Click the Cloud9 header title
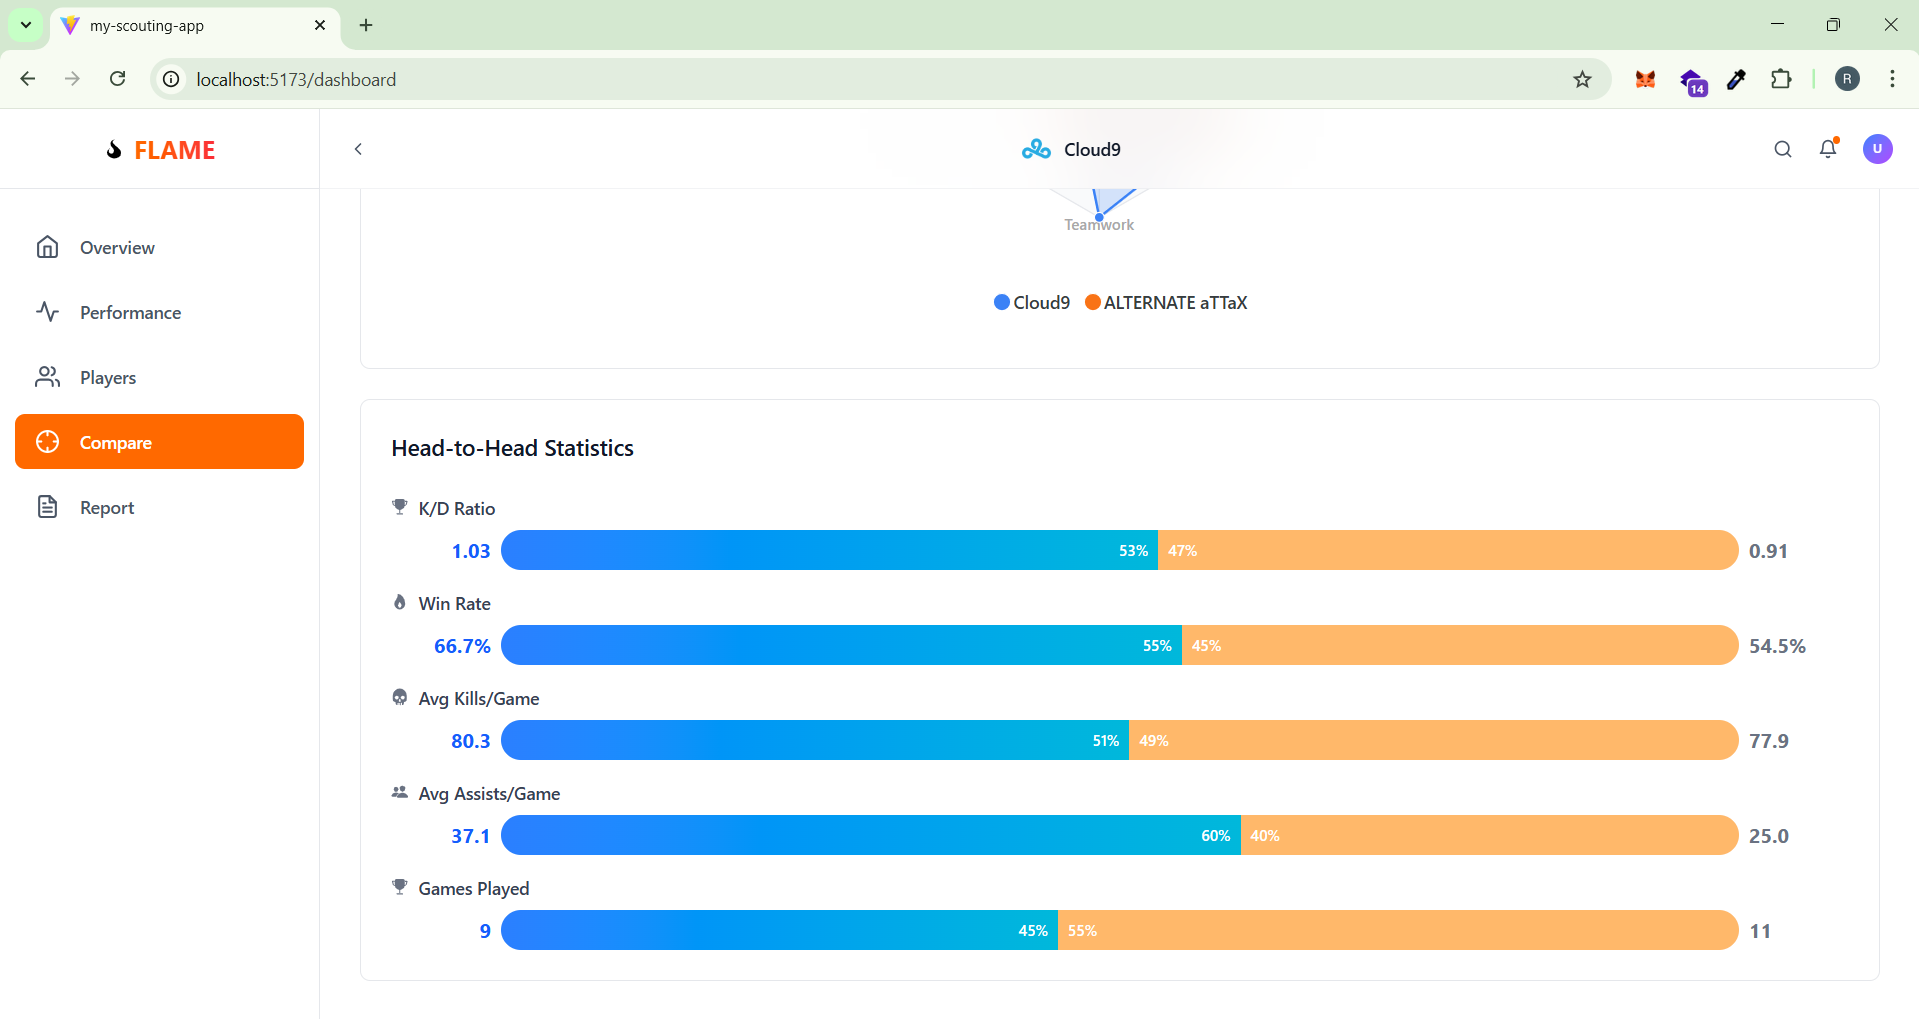The width and height of the screenshot is (1919, 1019). (1092, 149)
